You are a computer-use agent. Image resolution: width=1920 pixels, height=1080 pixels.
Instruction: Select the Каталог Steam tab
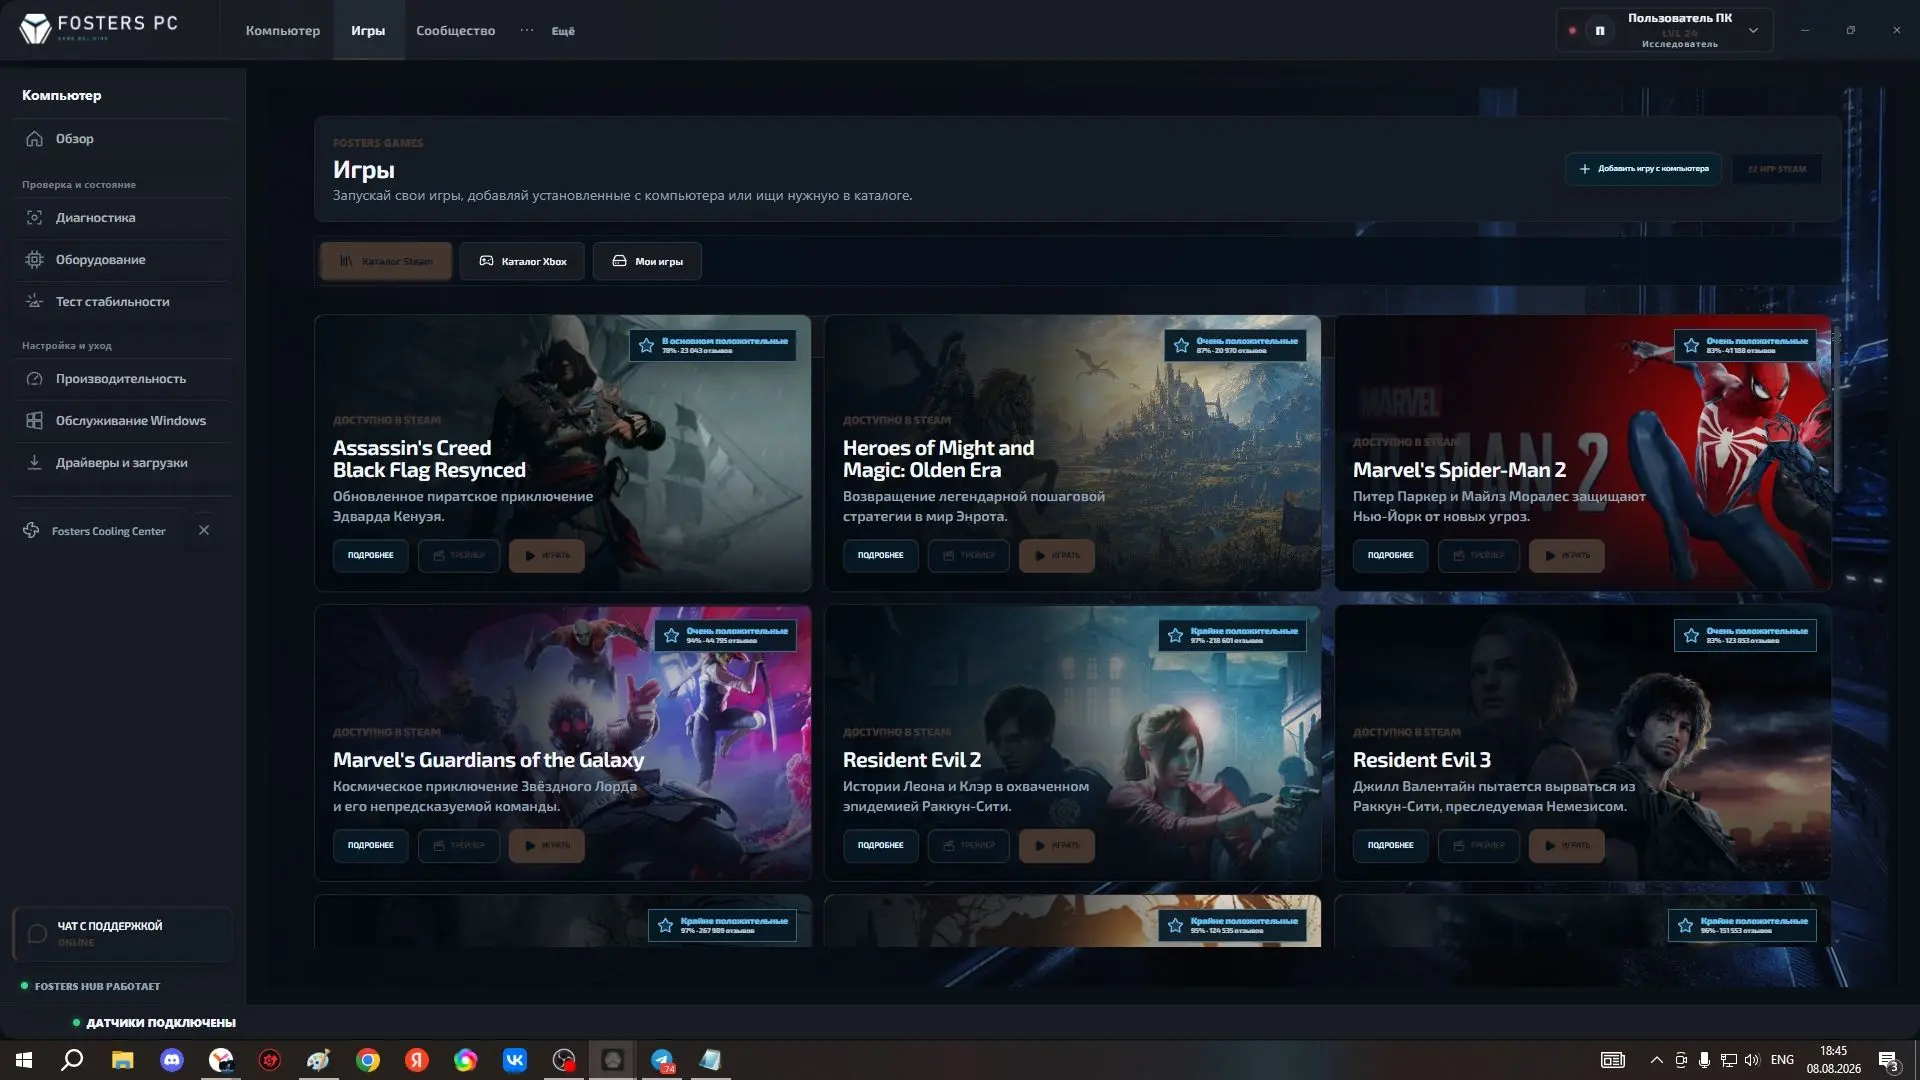click(386, 261)
